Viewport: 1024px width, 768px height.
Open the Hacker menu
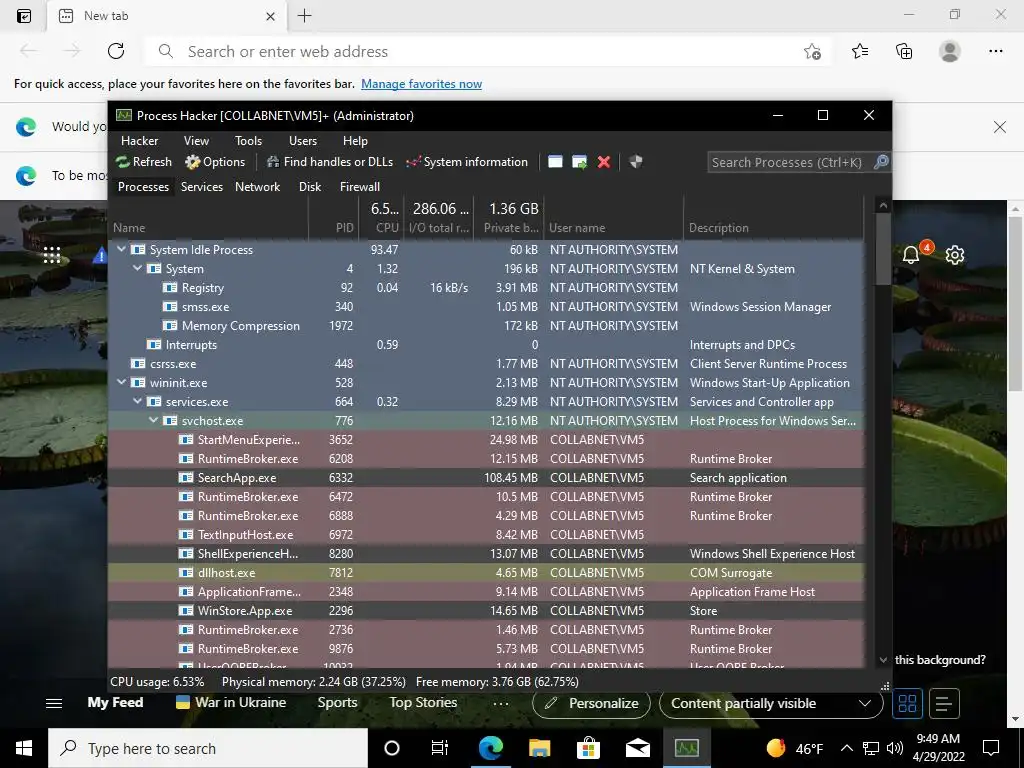[140, 140]
